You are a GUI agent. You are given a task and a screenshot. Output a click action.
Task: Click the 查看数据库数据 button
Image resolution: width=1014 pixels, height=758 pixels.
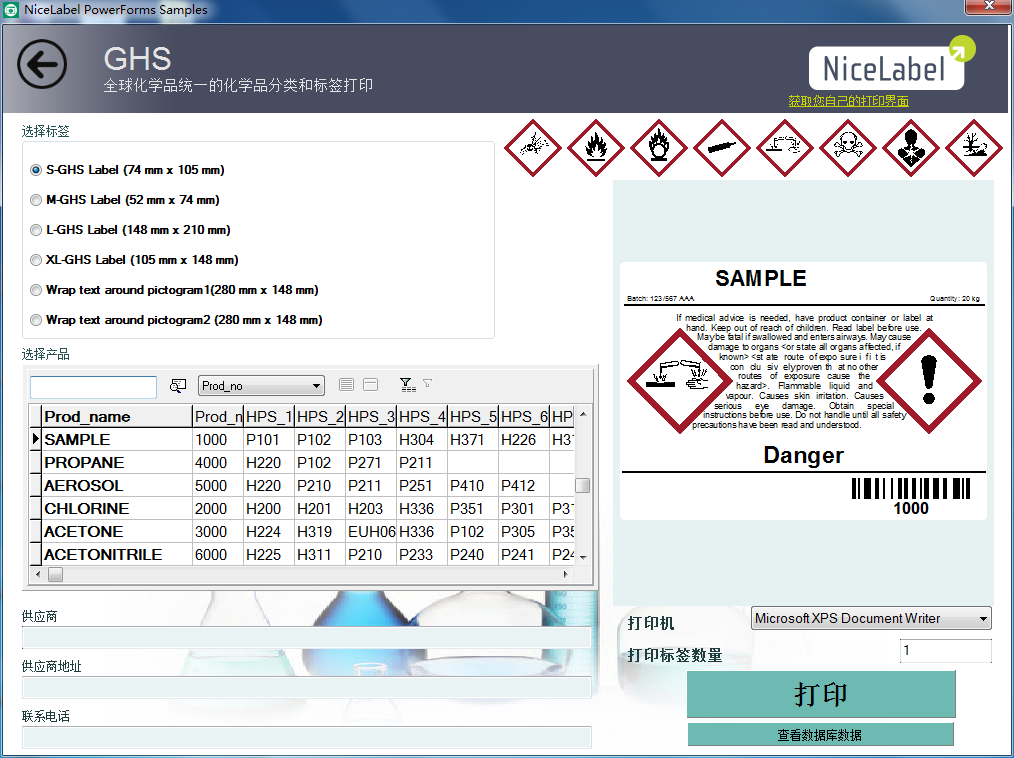coord(820,734)
